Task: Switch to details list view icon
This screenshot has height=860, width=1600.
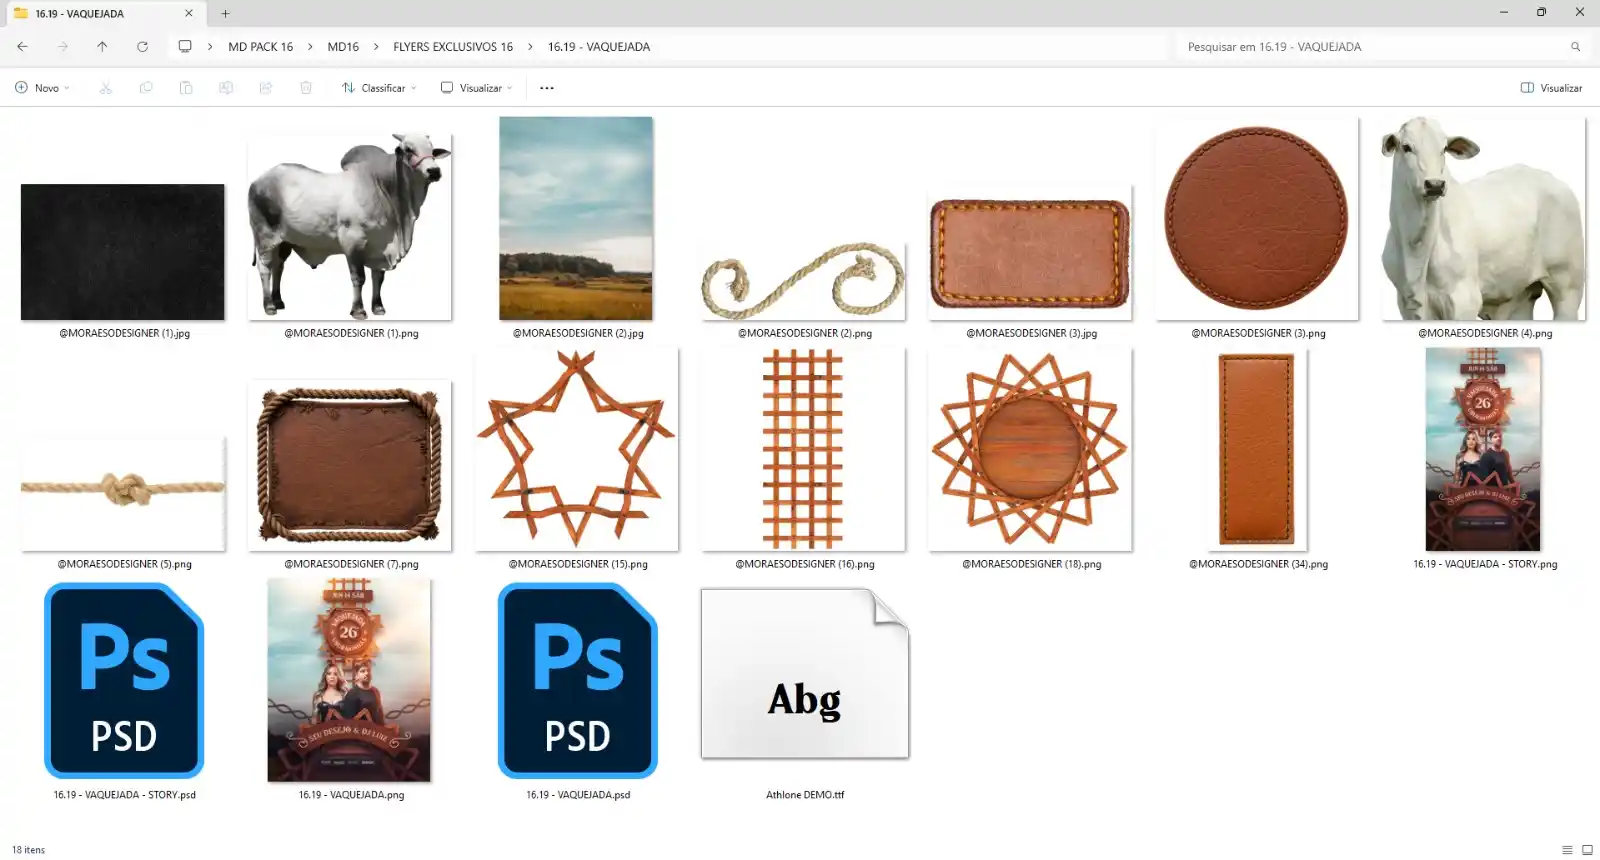Action: point(1567,850)
